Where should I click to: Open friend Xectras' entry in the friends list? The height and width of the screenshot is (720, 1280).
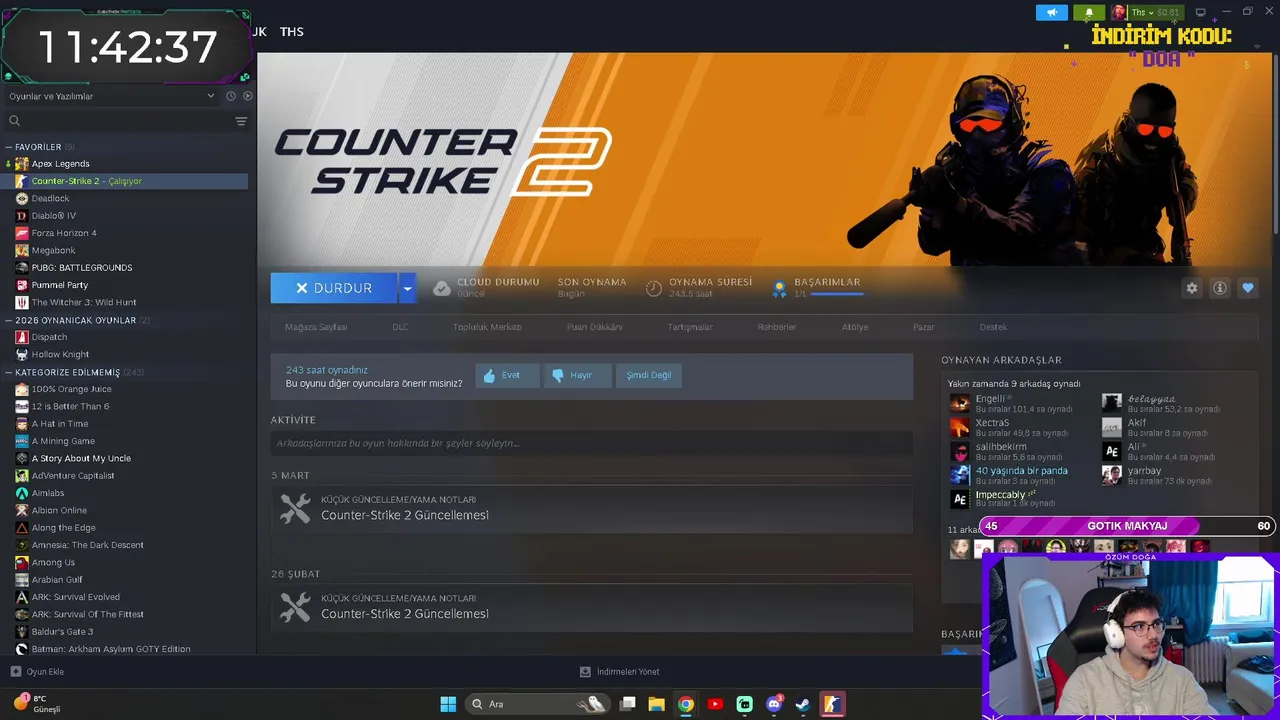[x=1010, y=427]
